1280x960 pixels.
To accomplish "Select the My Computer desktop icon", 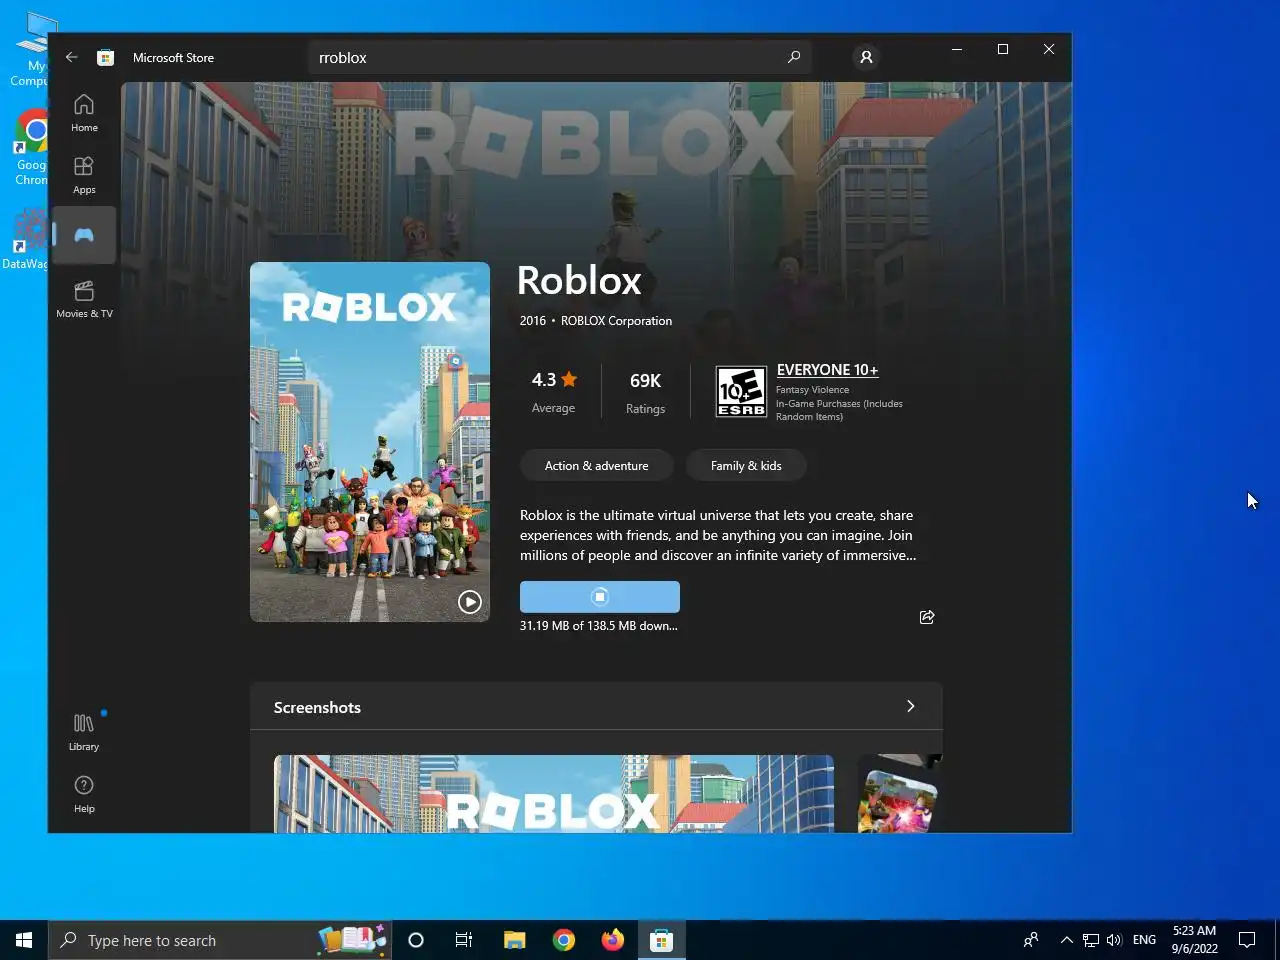I will click(x=30, y=50).
